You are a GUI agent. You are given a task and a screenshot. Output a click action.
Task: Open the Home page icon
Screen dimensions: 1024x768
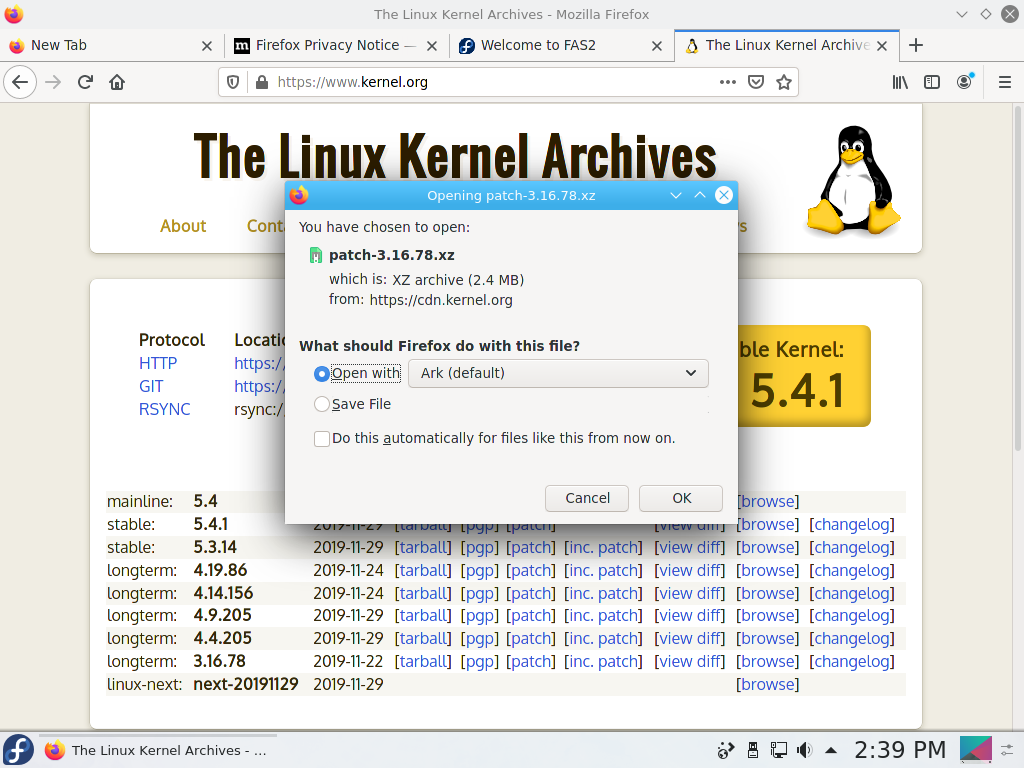tap(117, 82)
